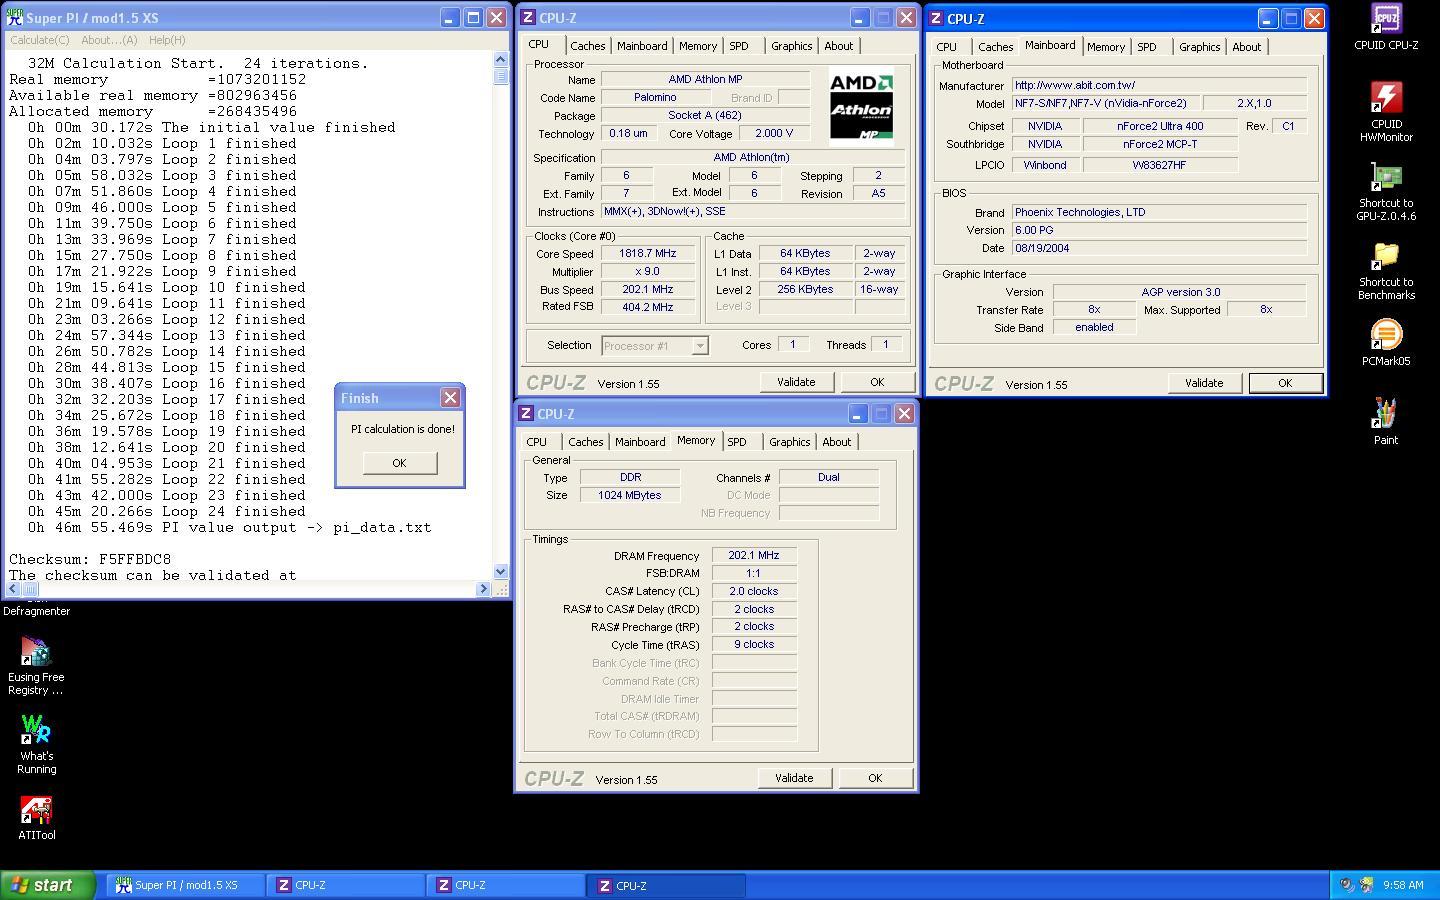Open the CPUID CPU-Z desktop icon
The image size is (1440, 900).
tap(1386, 27)
